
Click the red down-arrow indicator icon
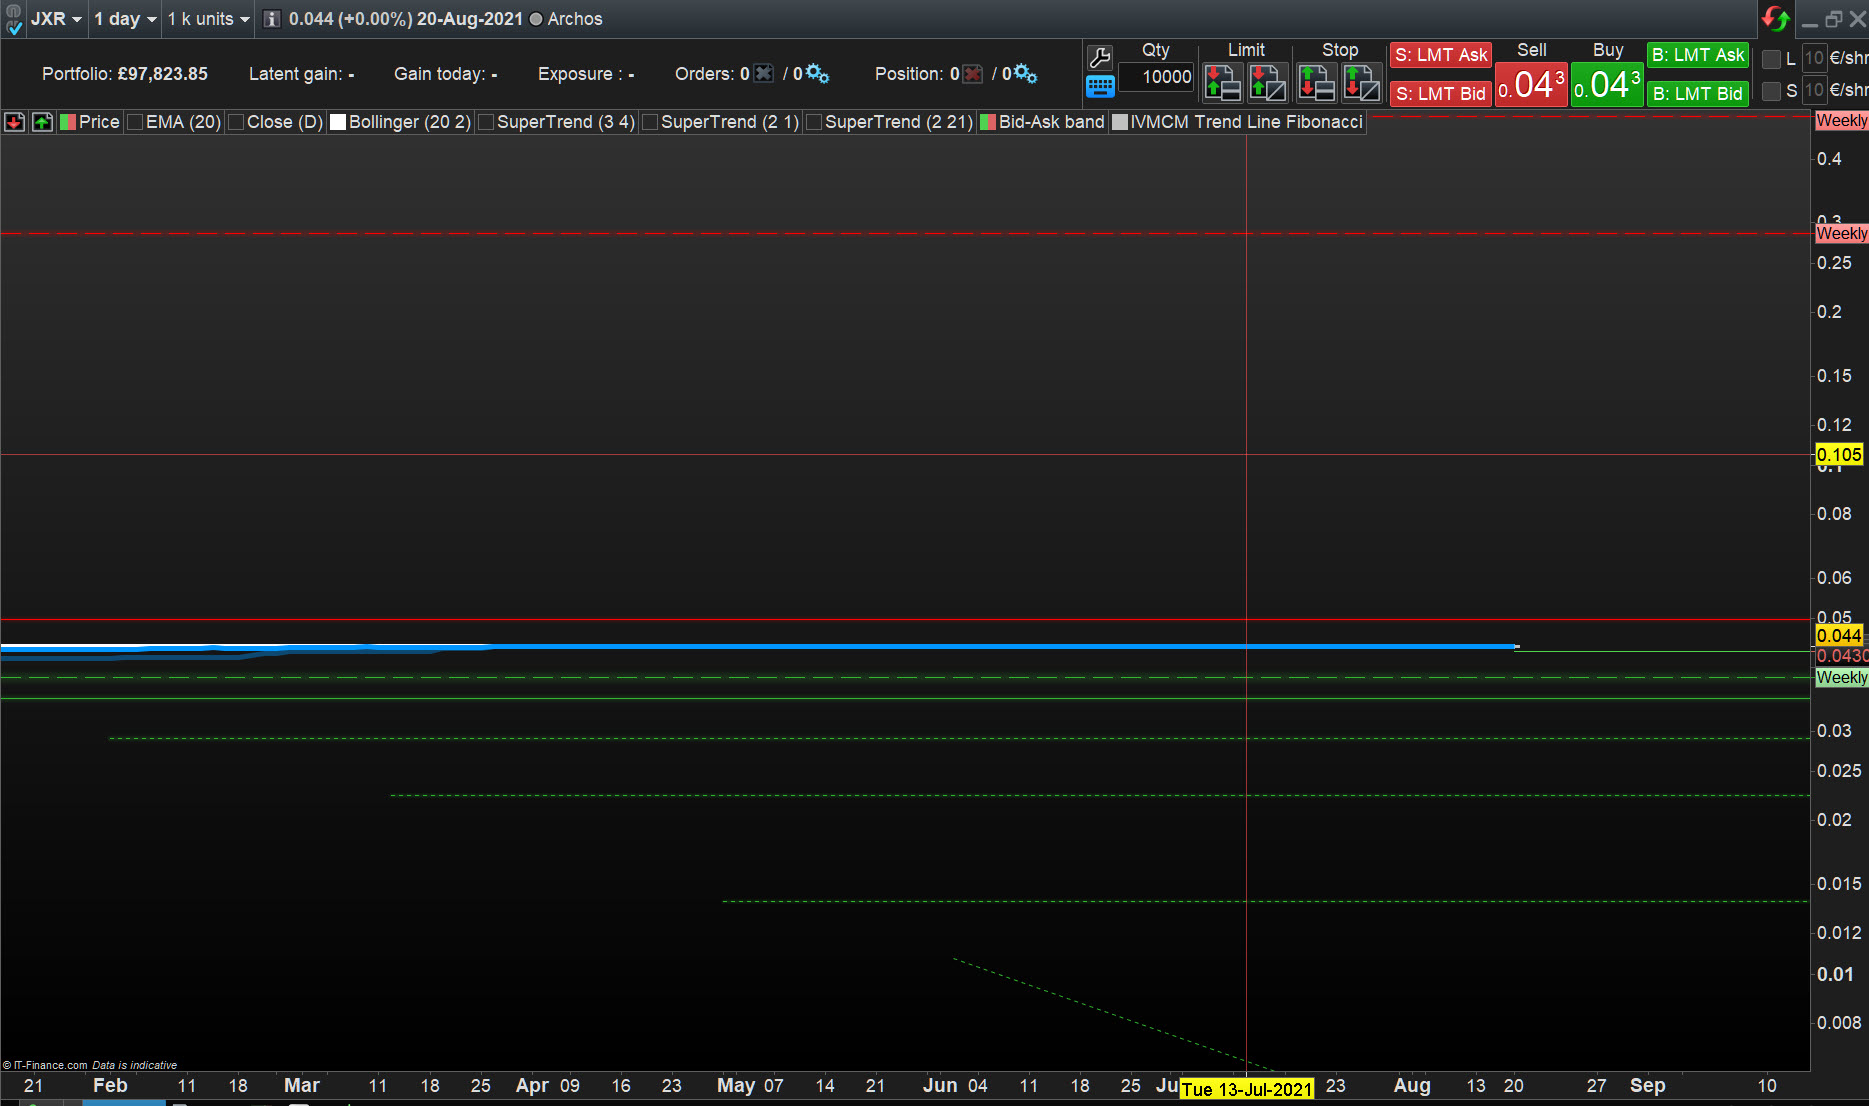point(14,122)
